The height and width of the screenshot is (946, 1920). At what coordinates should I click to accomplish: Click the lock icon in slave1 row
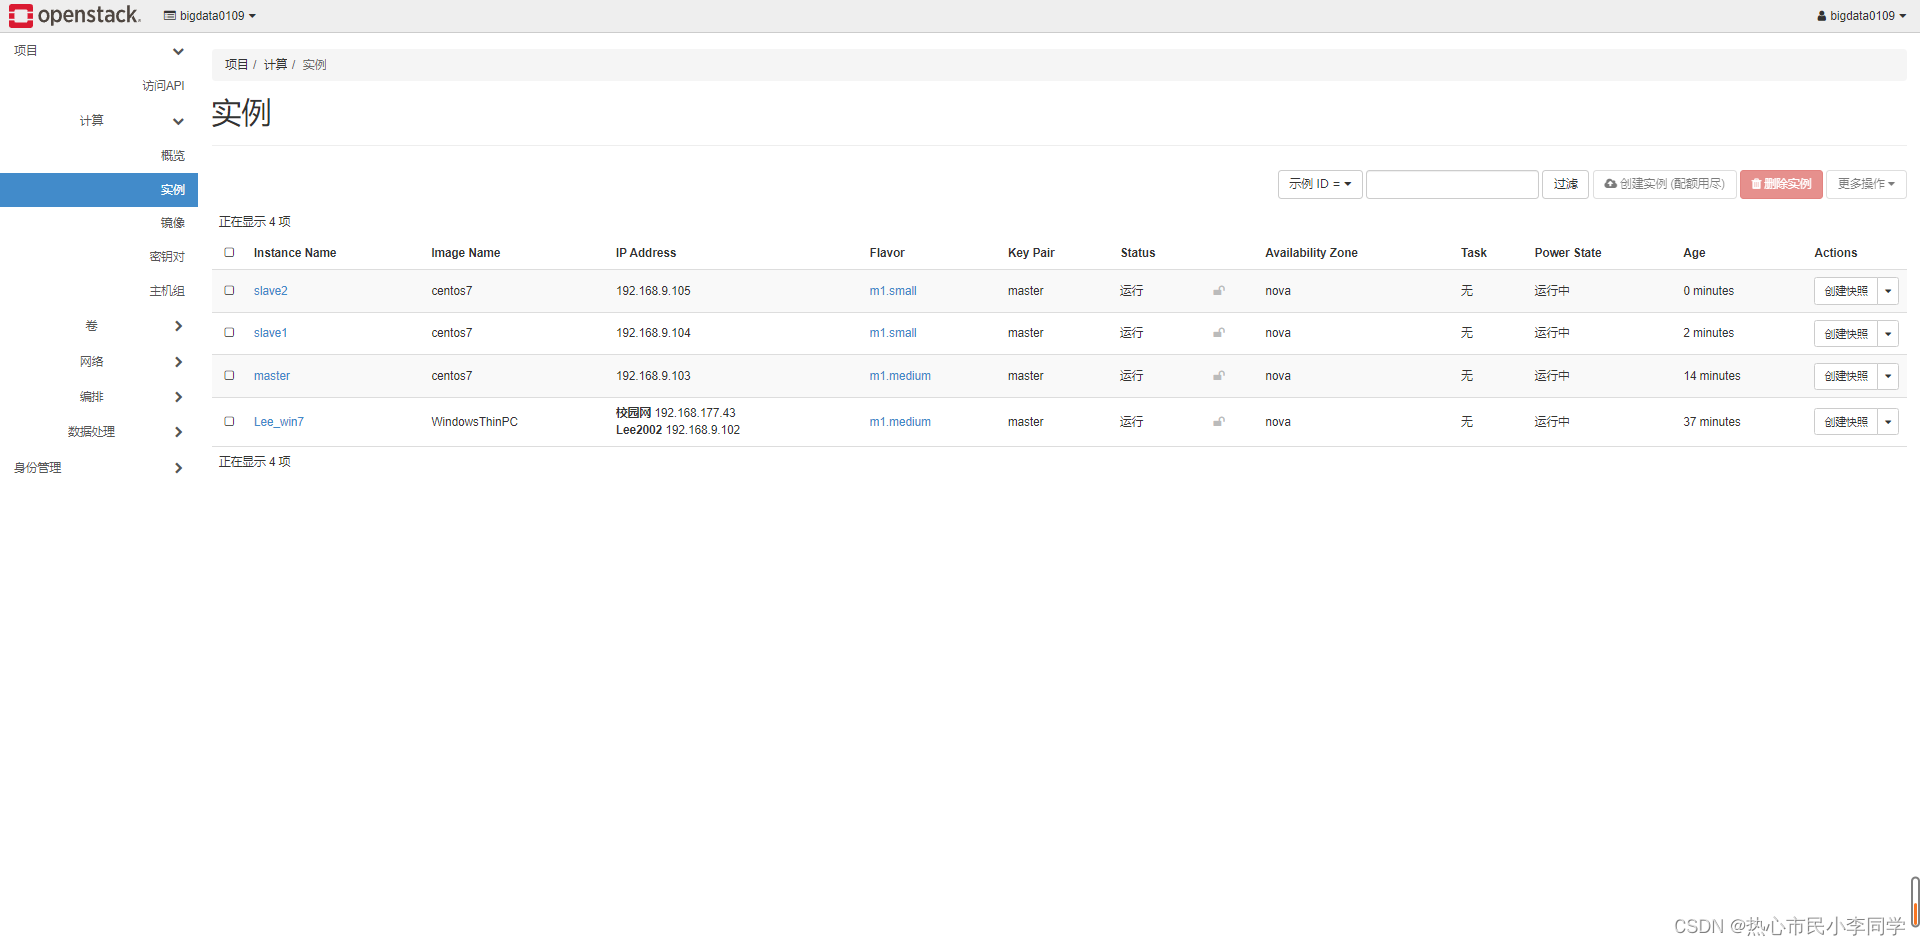(1219, 333)
